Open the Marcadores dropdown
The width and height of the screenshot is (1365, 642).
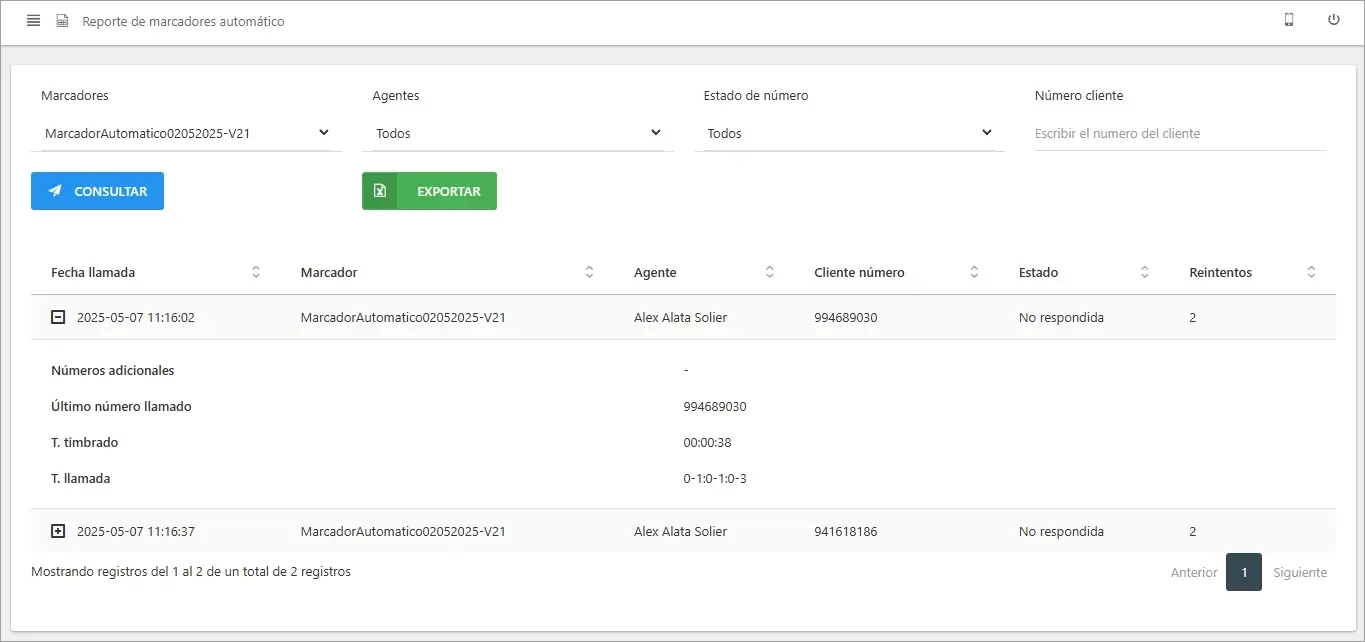tap(186, 133)
